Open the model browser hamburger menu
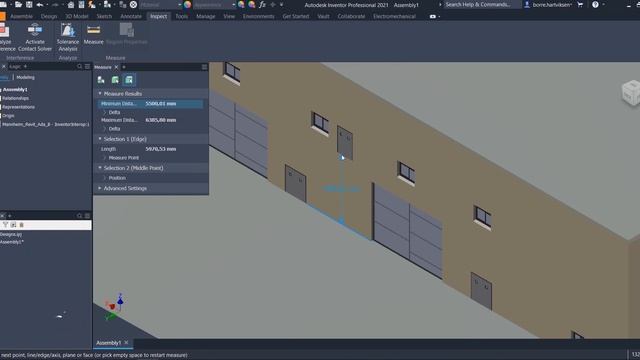The image size is (640, 360). point(87,67)
